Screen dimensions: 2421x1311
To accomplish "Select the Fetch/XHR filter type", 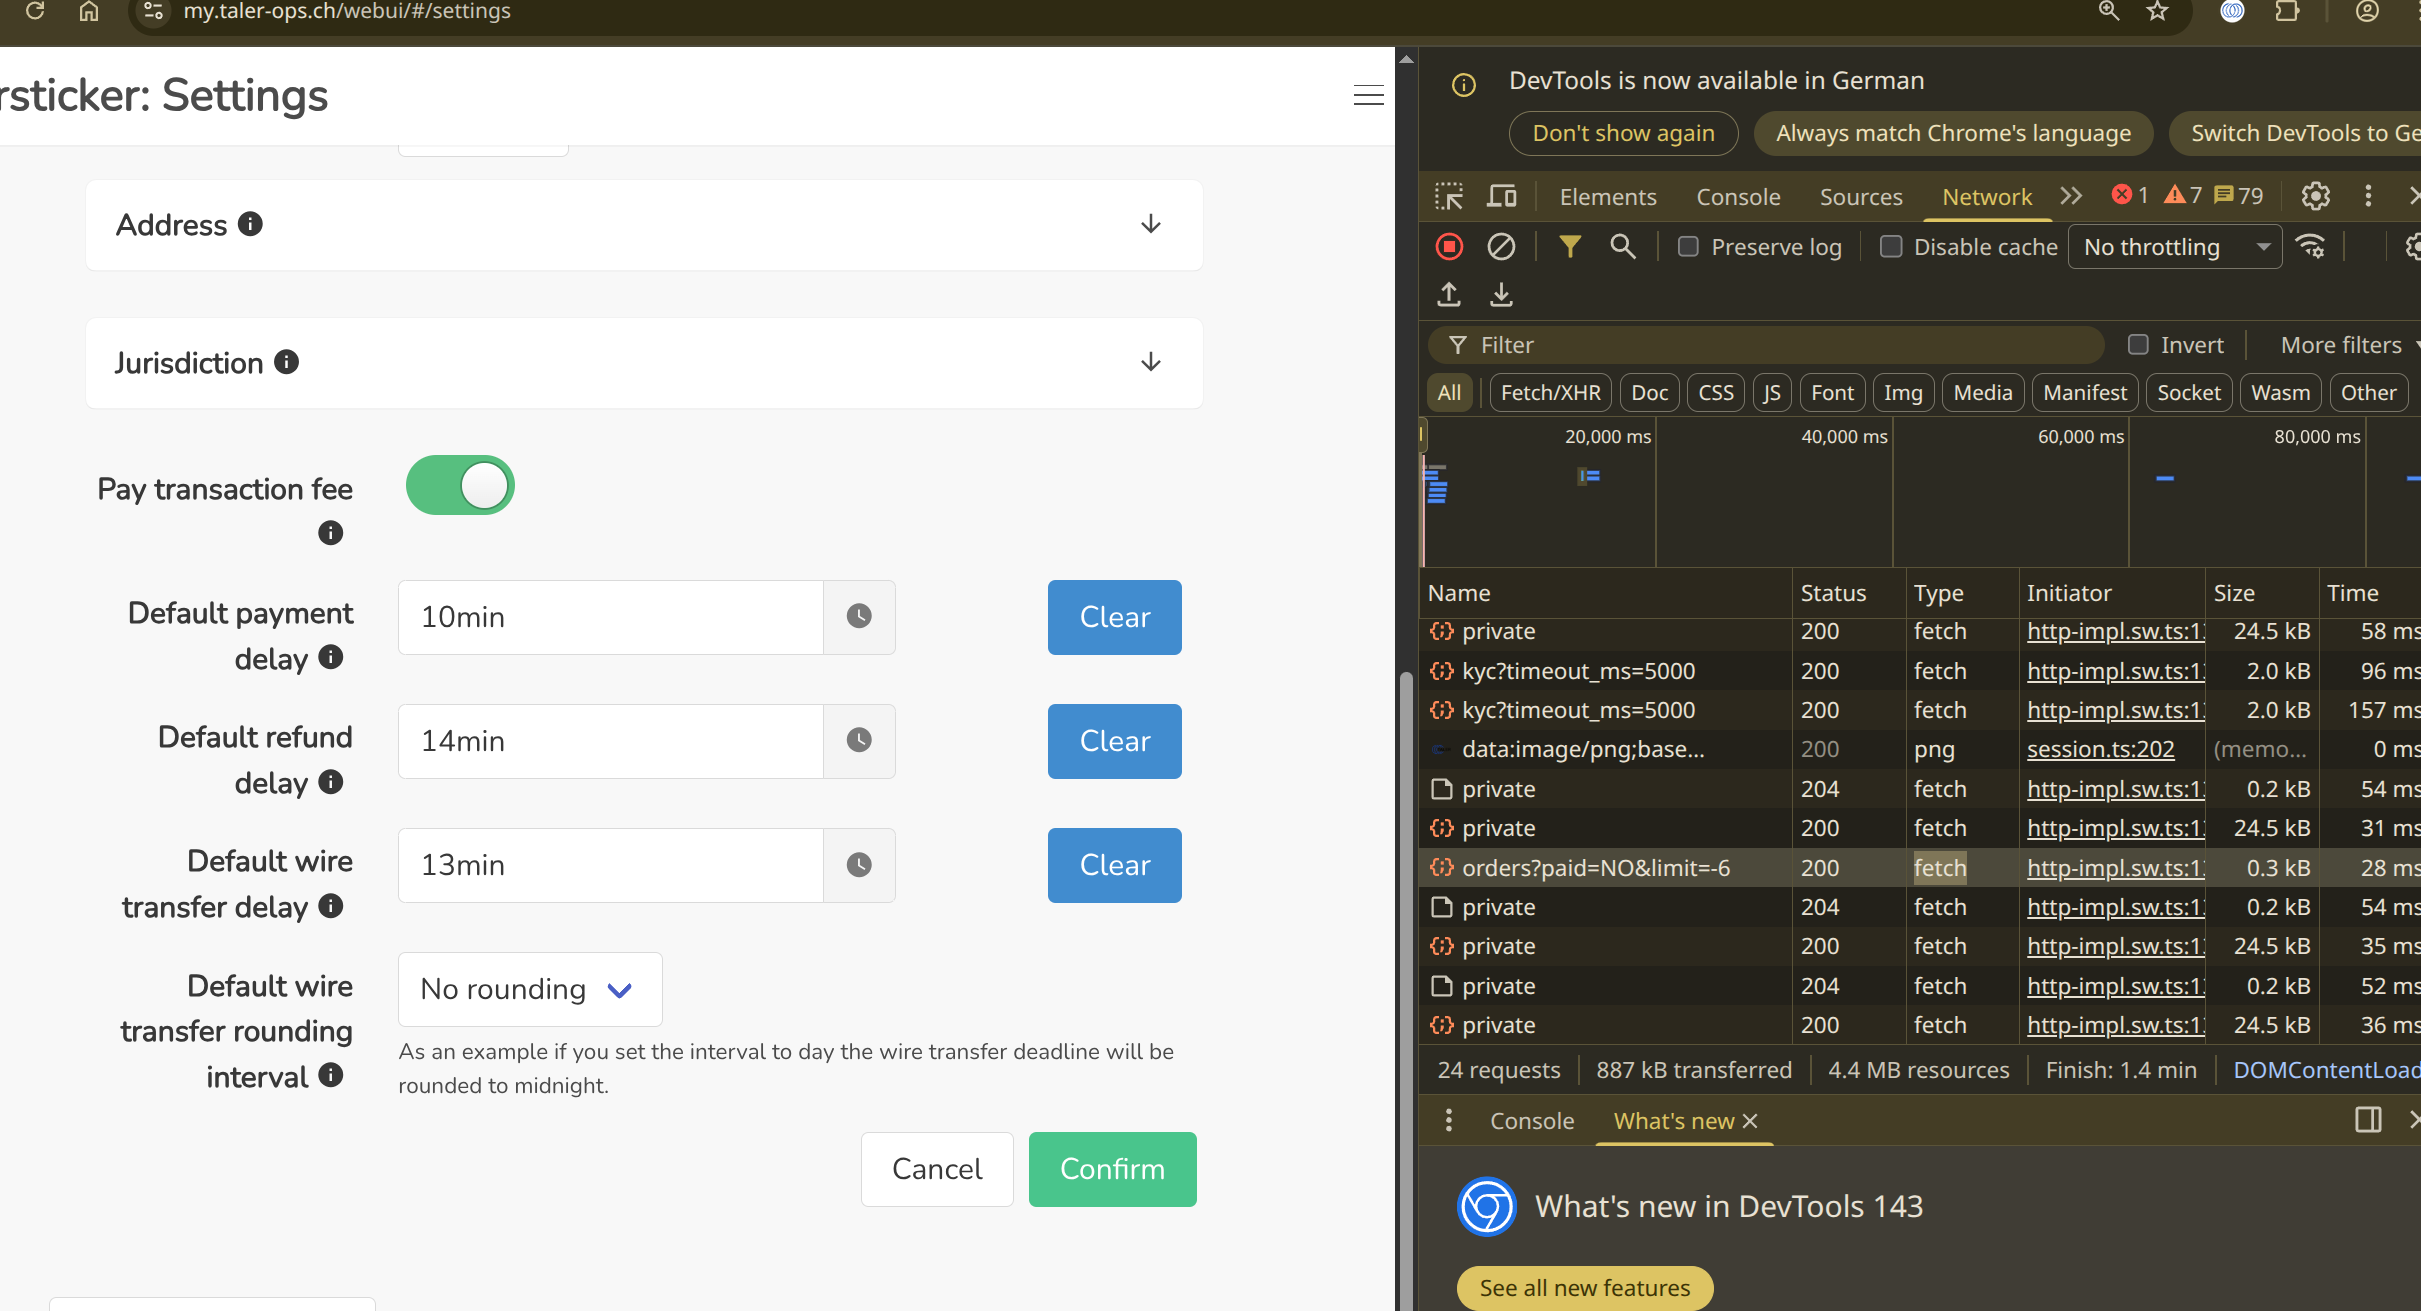I will [1550, 393].
